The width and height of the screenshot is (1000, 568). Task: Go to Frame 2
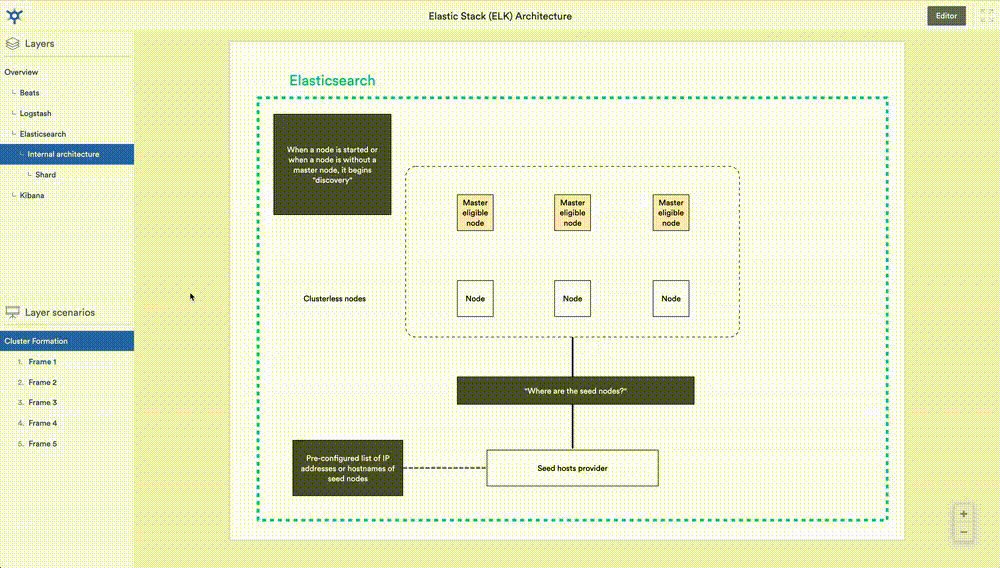[42, 382]
